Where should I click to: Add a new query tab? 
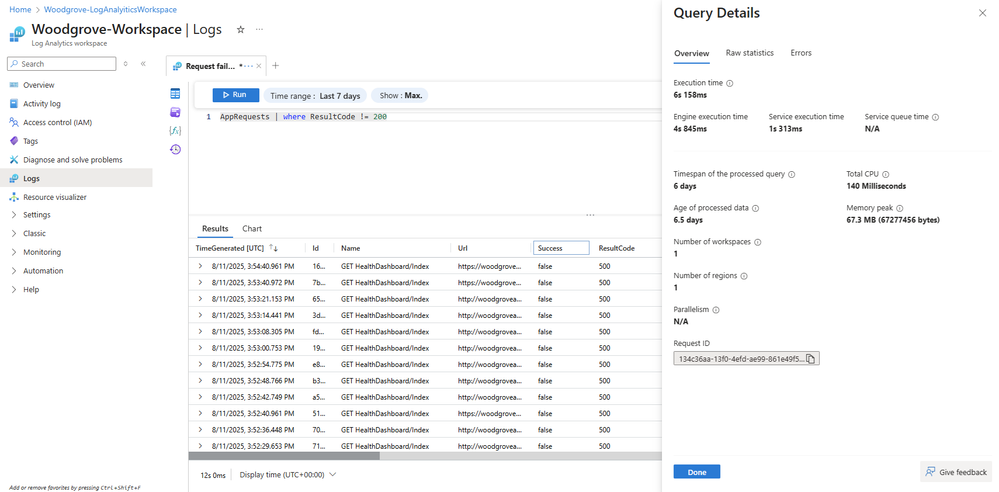pos(276,66)
